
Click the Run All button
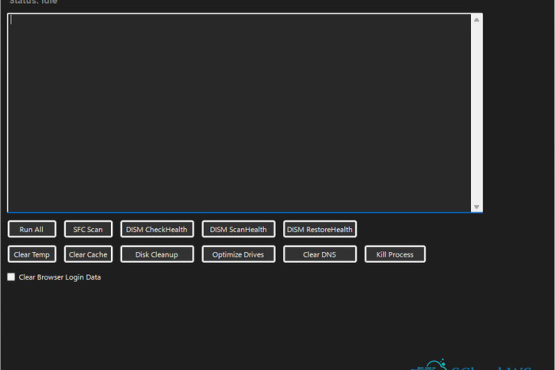(32, 229)
